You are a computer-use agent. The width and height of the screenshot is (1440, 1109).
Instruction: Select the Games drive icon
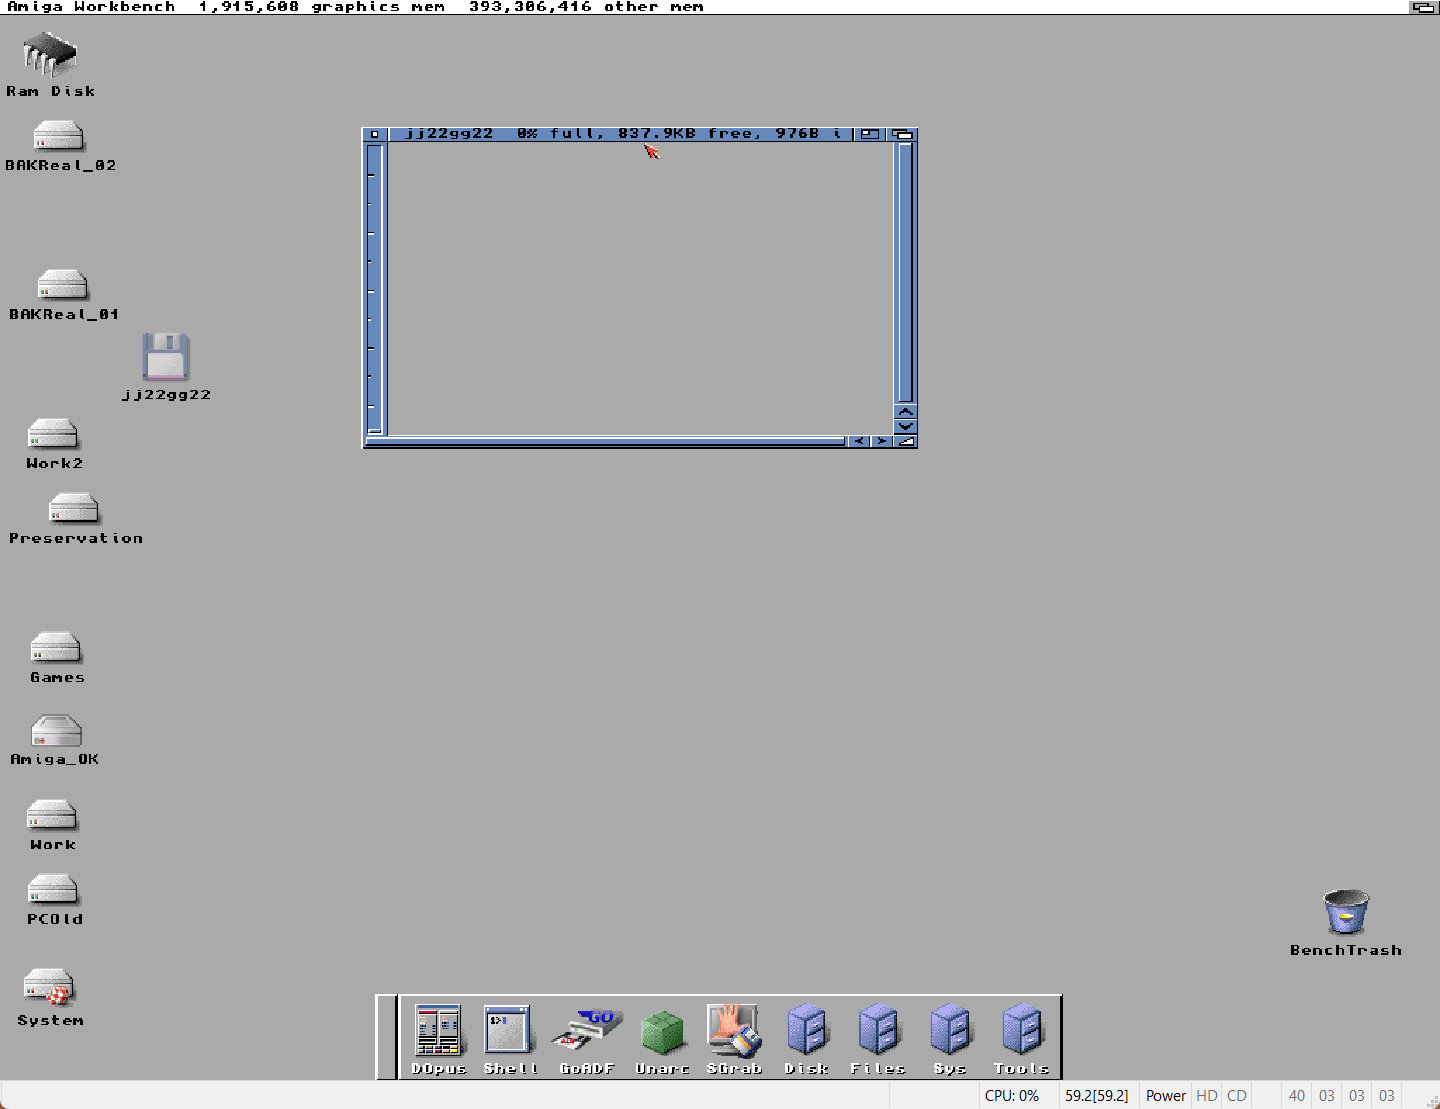pos(56,648)
